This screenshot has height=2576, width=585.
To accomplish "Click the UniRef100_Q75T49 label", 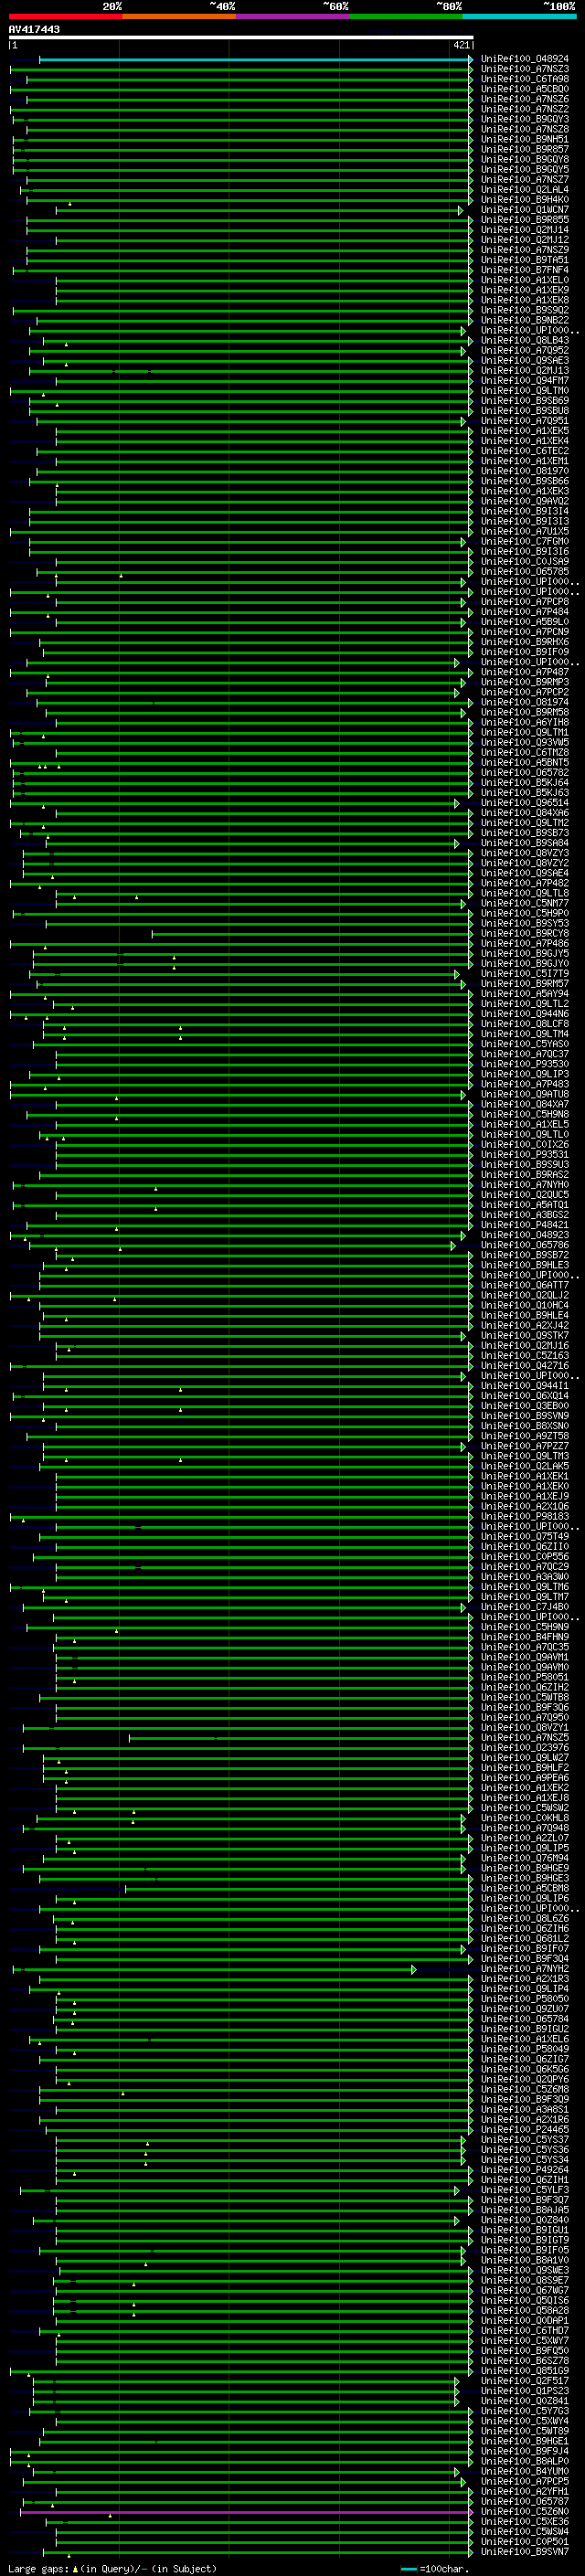I will pyautogui.click(x=524, y=1536).
